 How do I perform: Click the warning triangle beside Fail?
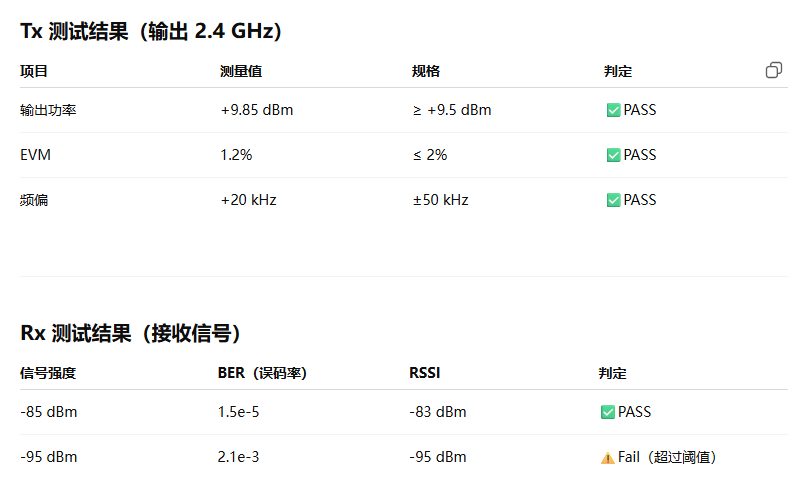pos(608,458)
